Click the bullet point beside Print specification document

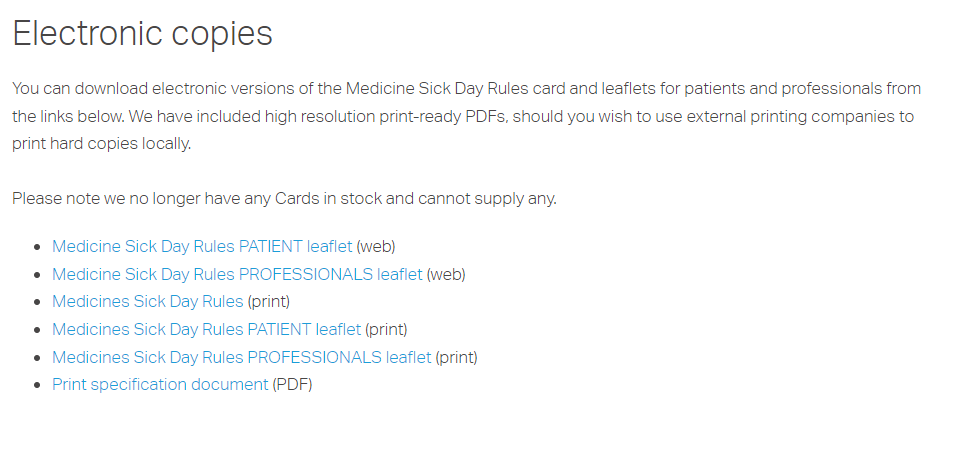[38, 385]
